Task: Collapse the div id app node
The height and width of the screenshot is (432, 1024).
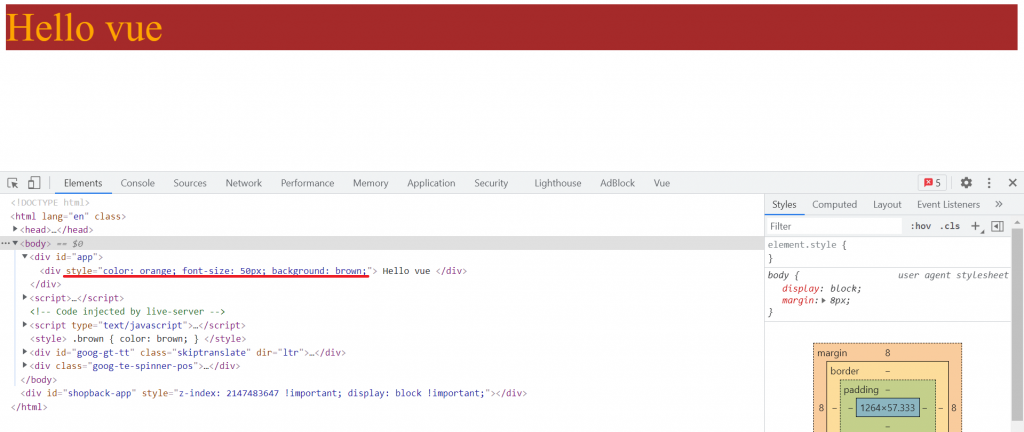Action: [25, 256]
